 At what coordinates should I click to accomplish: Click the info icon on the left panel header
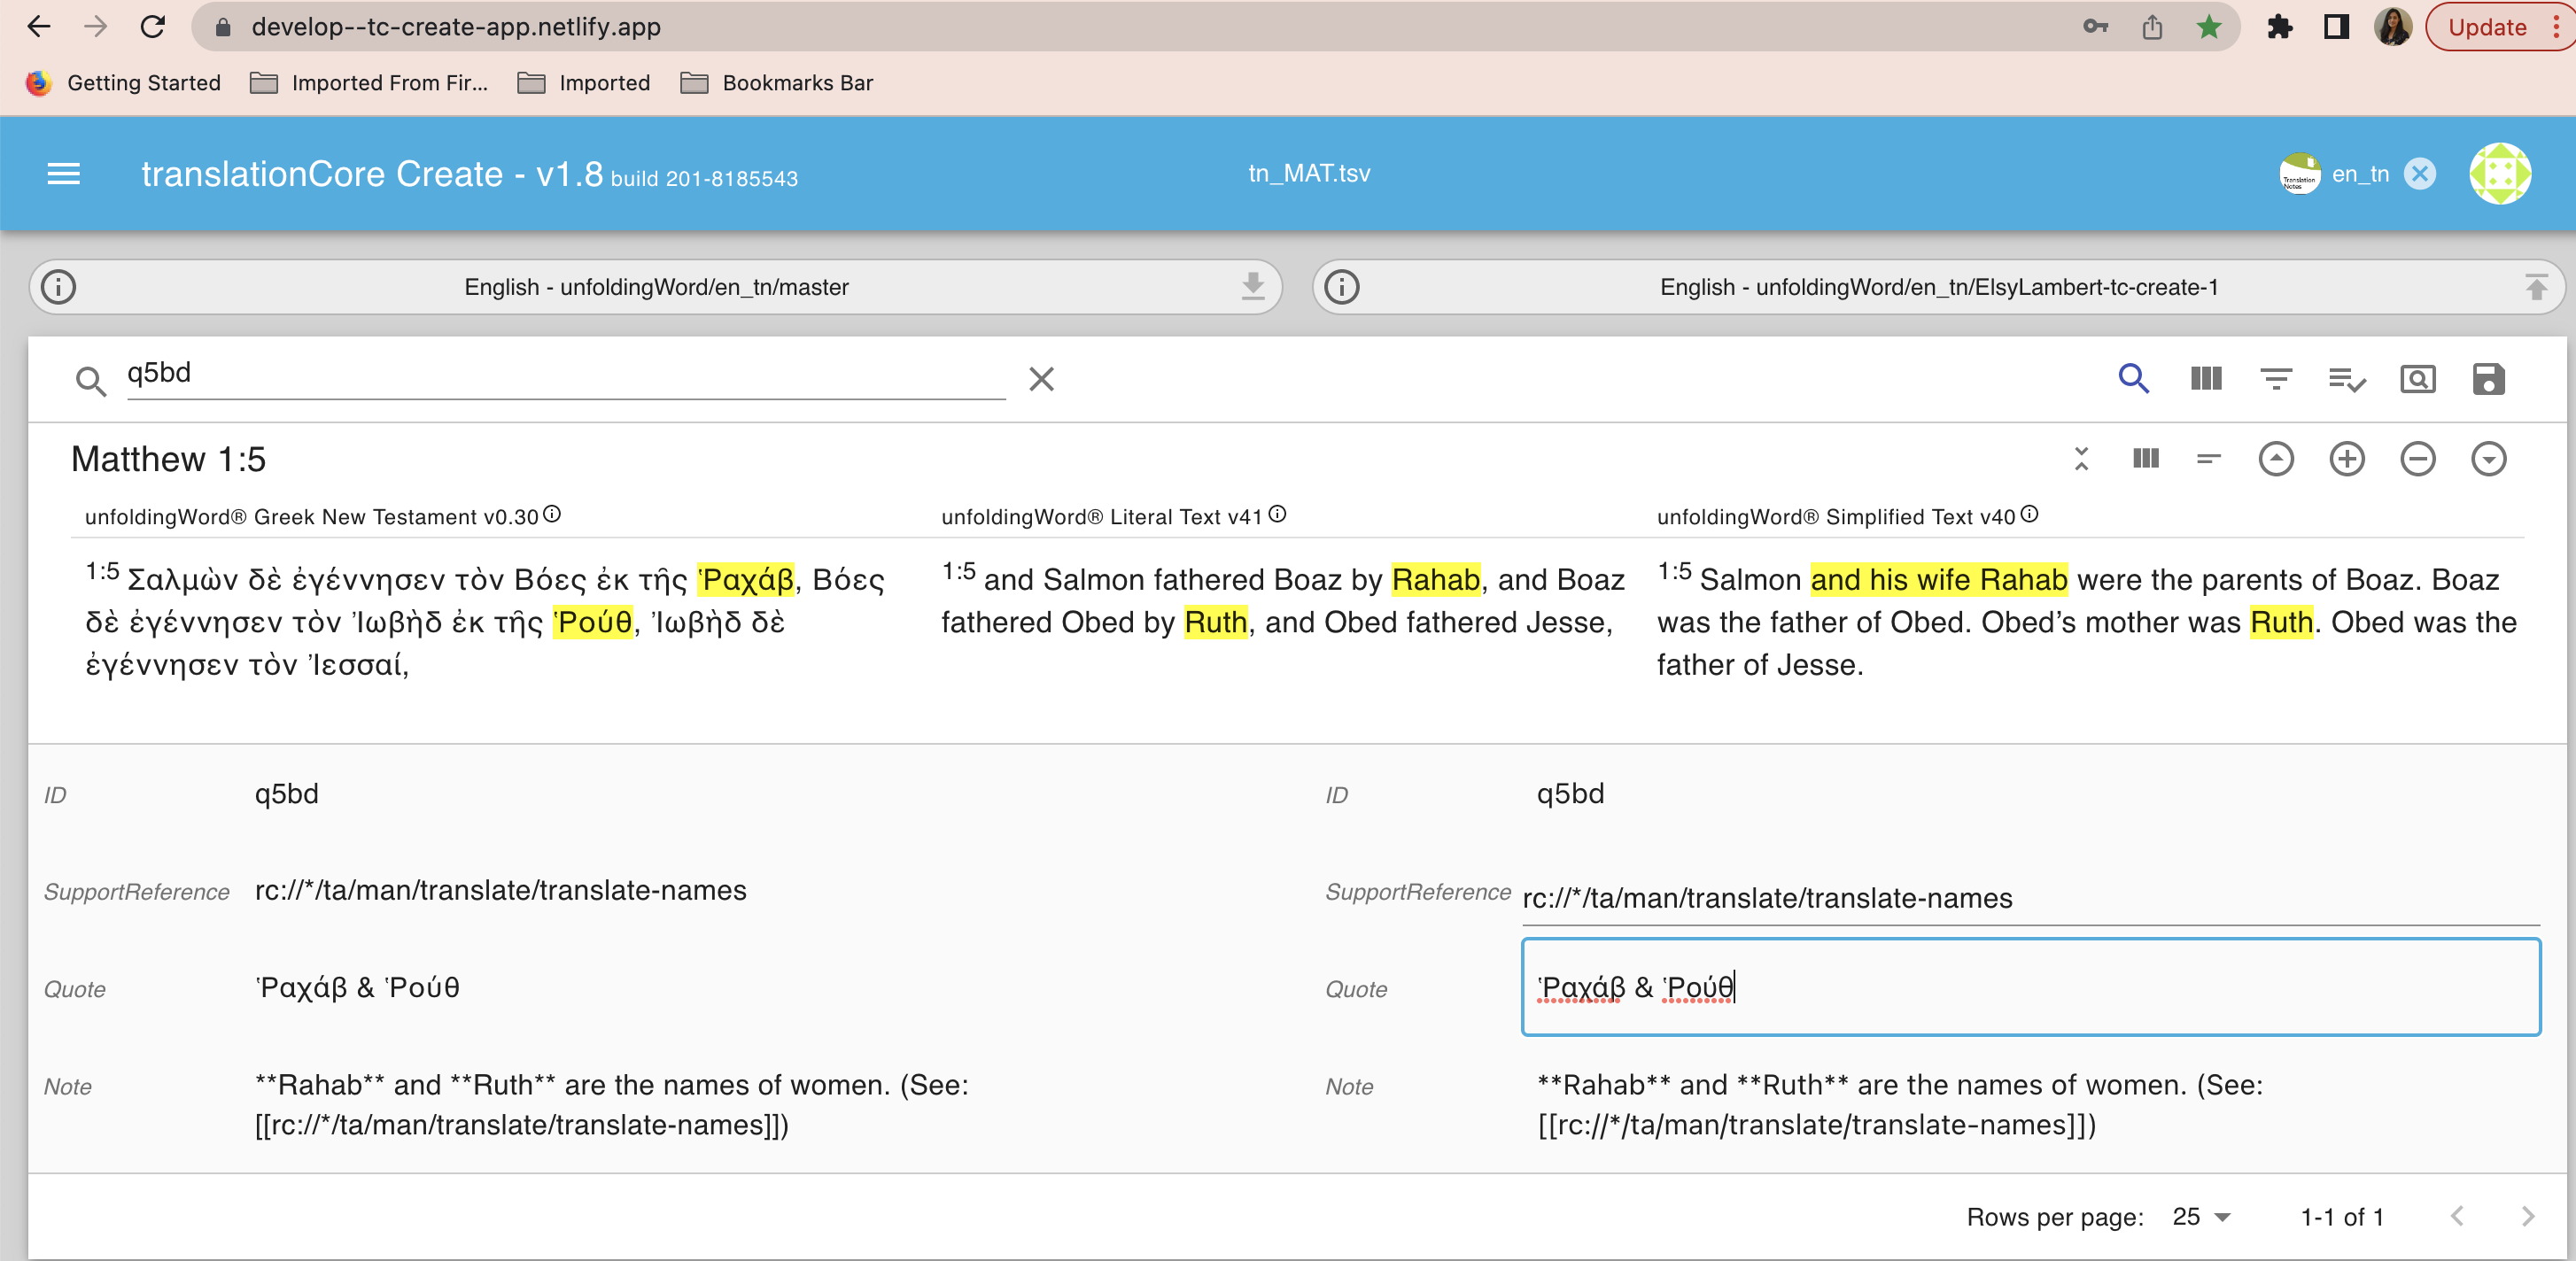[x=59, y=286]
